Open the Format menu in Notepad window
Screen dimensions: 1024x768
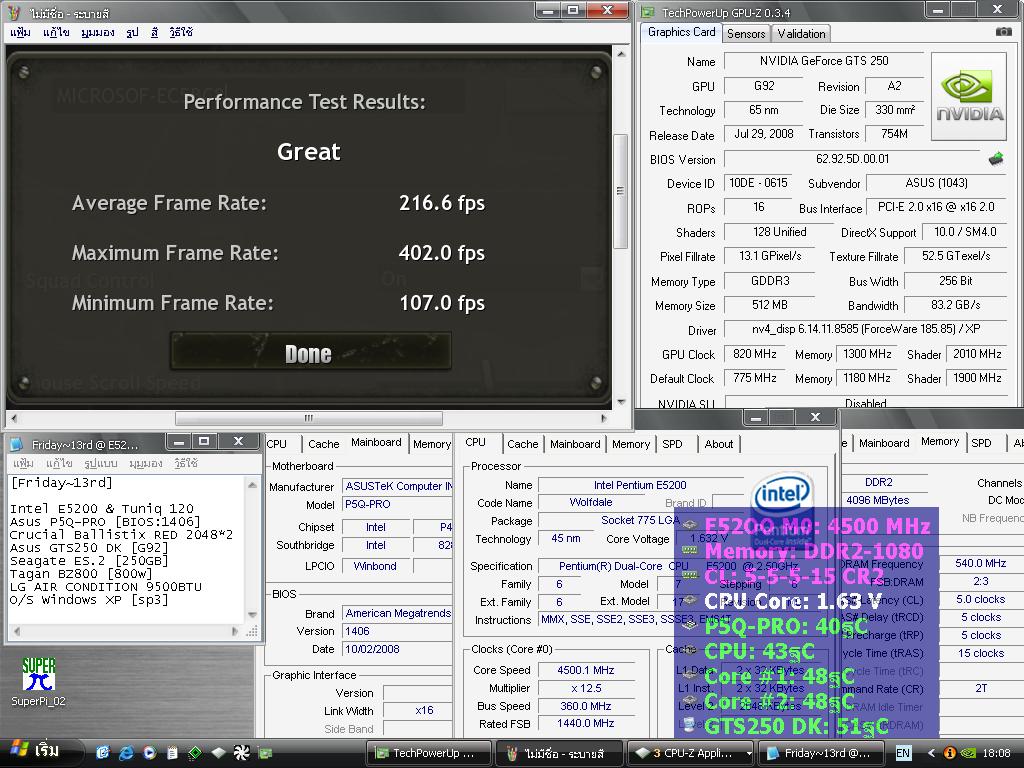coord(101,463)
